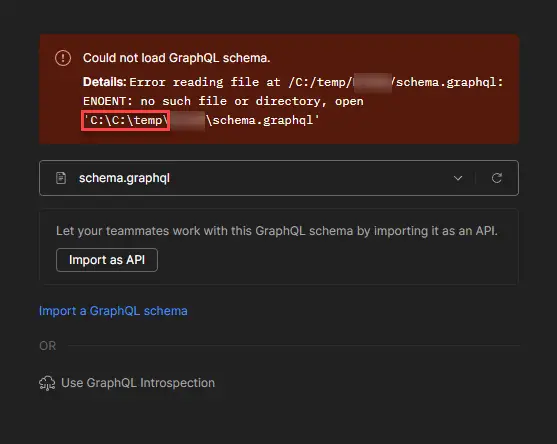Viewport: 557px width, 444px height.
Task: Click the \schema.graphql' ending of error path
Action: (263, 120)
